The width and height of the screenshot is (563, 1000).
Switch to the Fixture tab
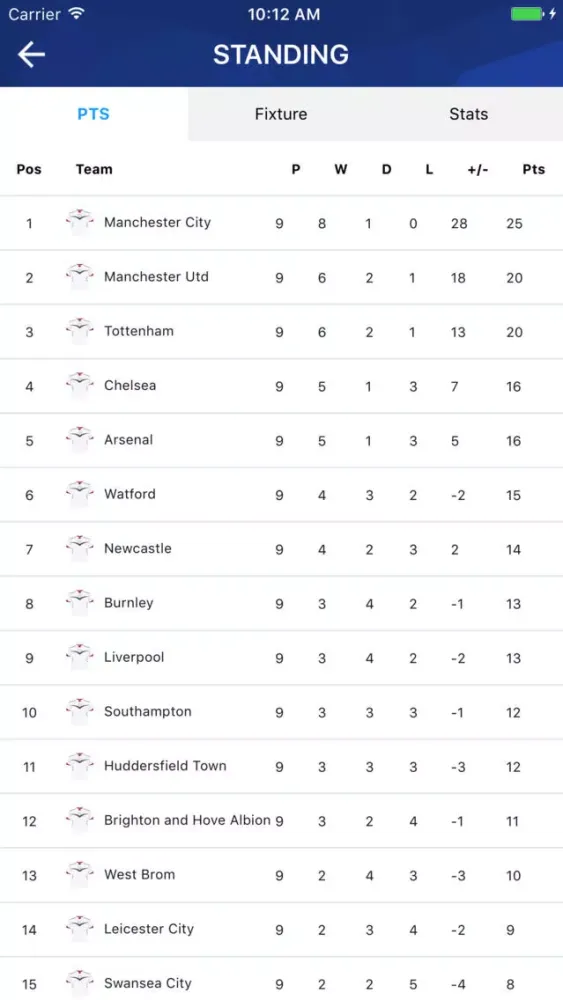click(x=281, y=114)
